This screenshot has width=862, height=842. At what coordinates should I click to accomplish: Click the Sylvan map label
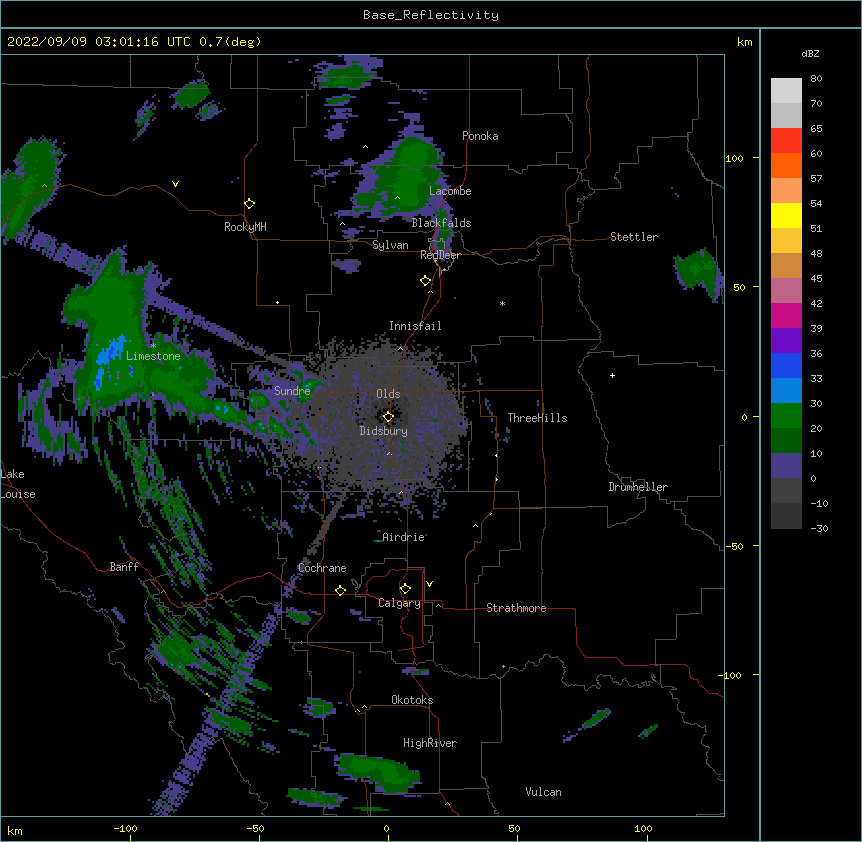coord(390,245)
